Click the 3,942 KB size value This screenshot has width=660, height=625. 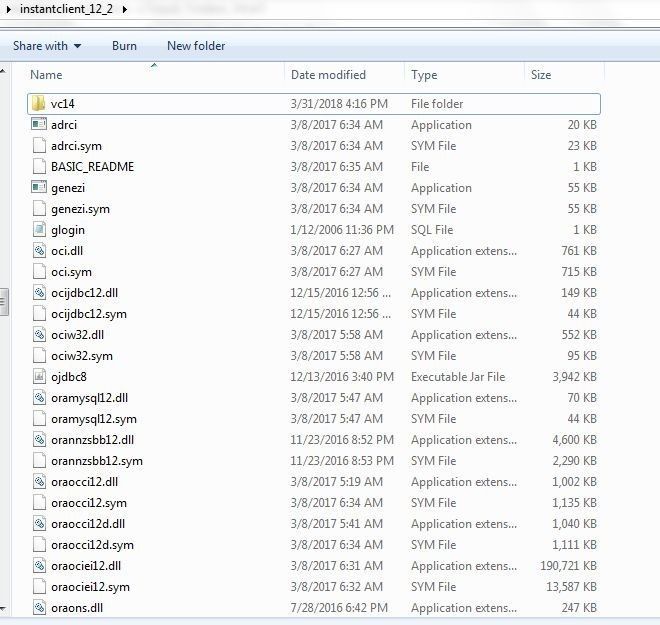[x=575, y=377]
